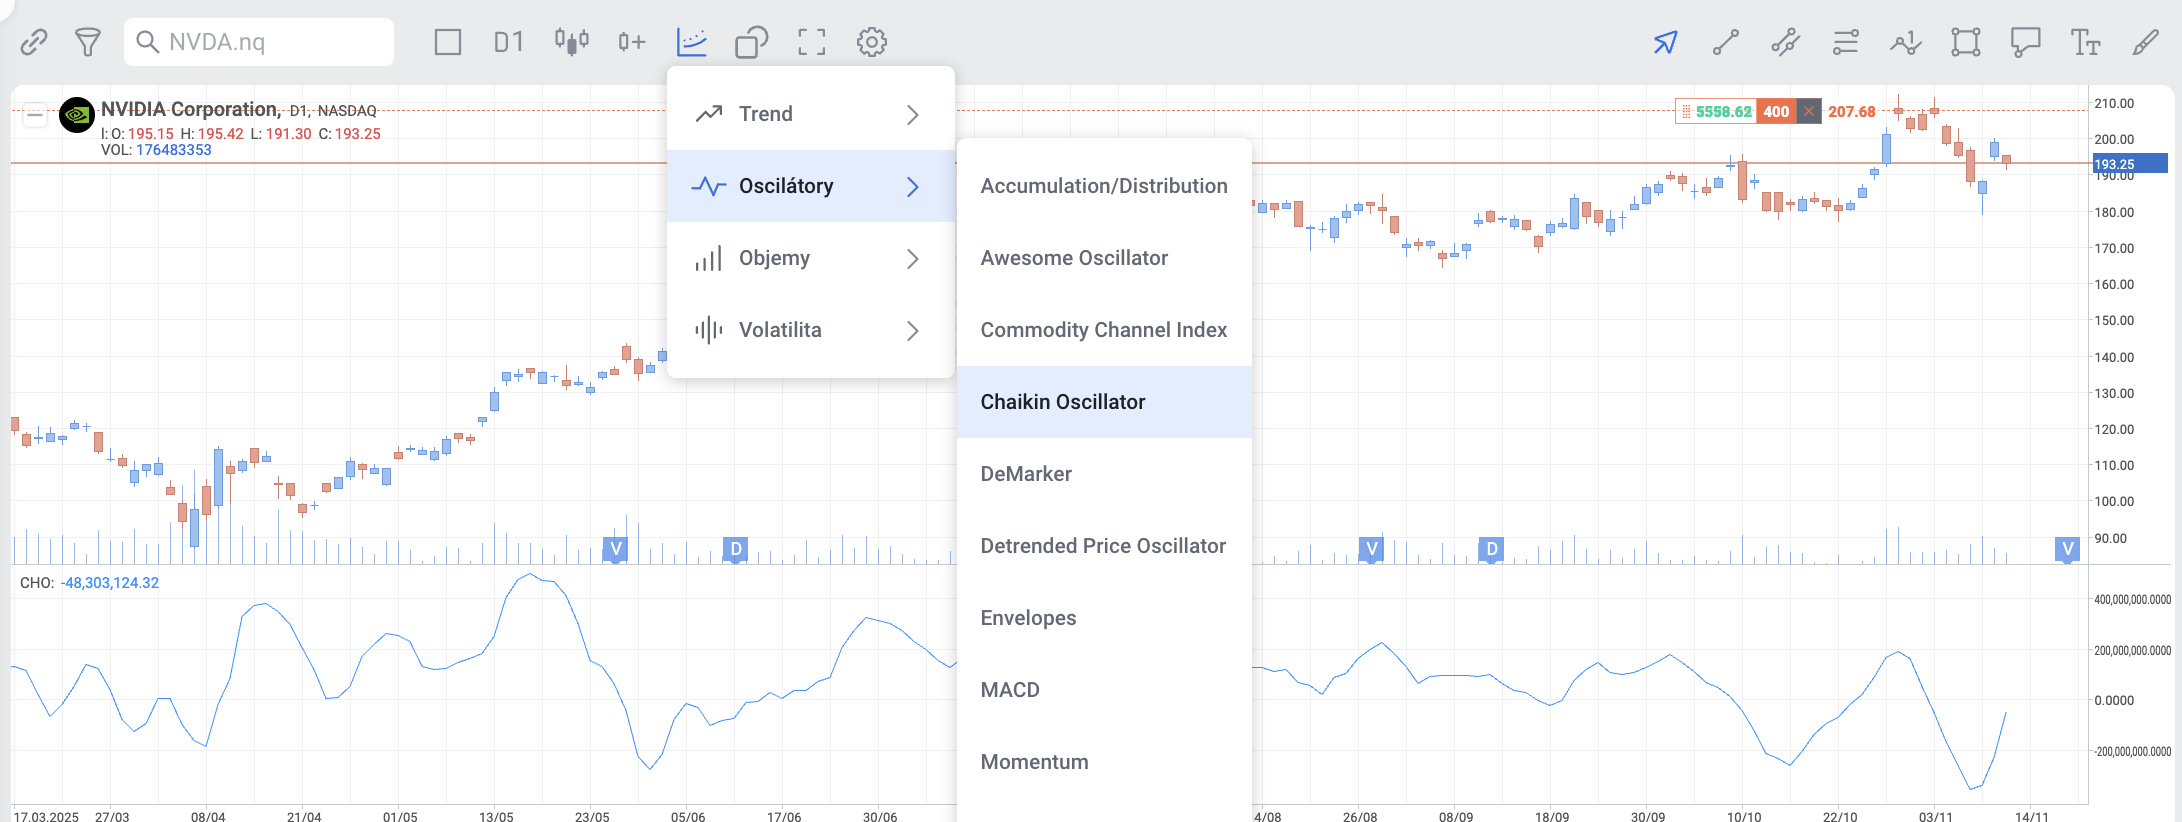2182x822 pixels.
Task: Click the Volatilita waveform icon
Action: (708, 330)
